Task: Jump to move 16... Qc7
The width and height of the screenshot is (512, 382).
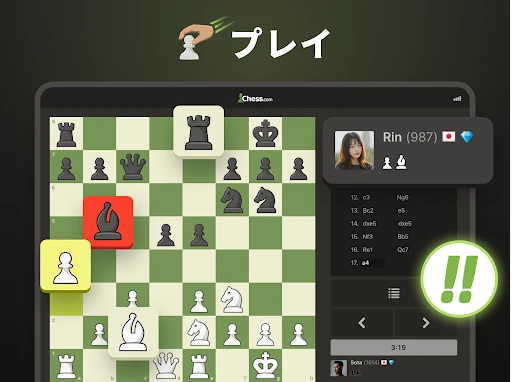Action: [x=402, y=249]
